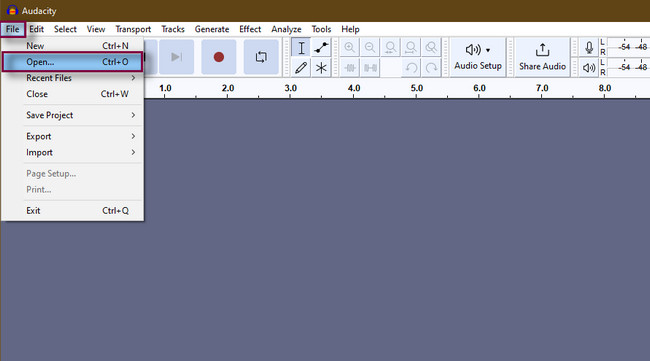Click the Redo arrow icon

coord(431,68)
